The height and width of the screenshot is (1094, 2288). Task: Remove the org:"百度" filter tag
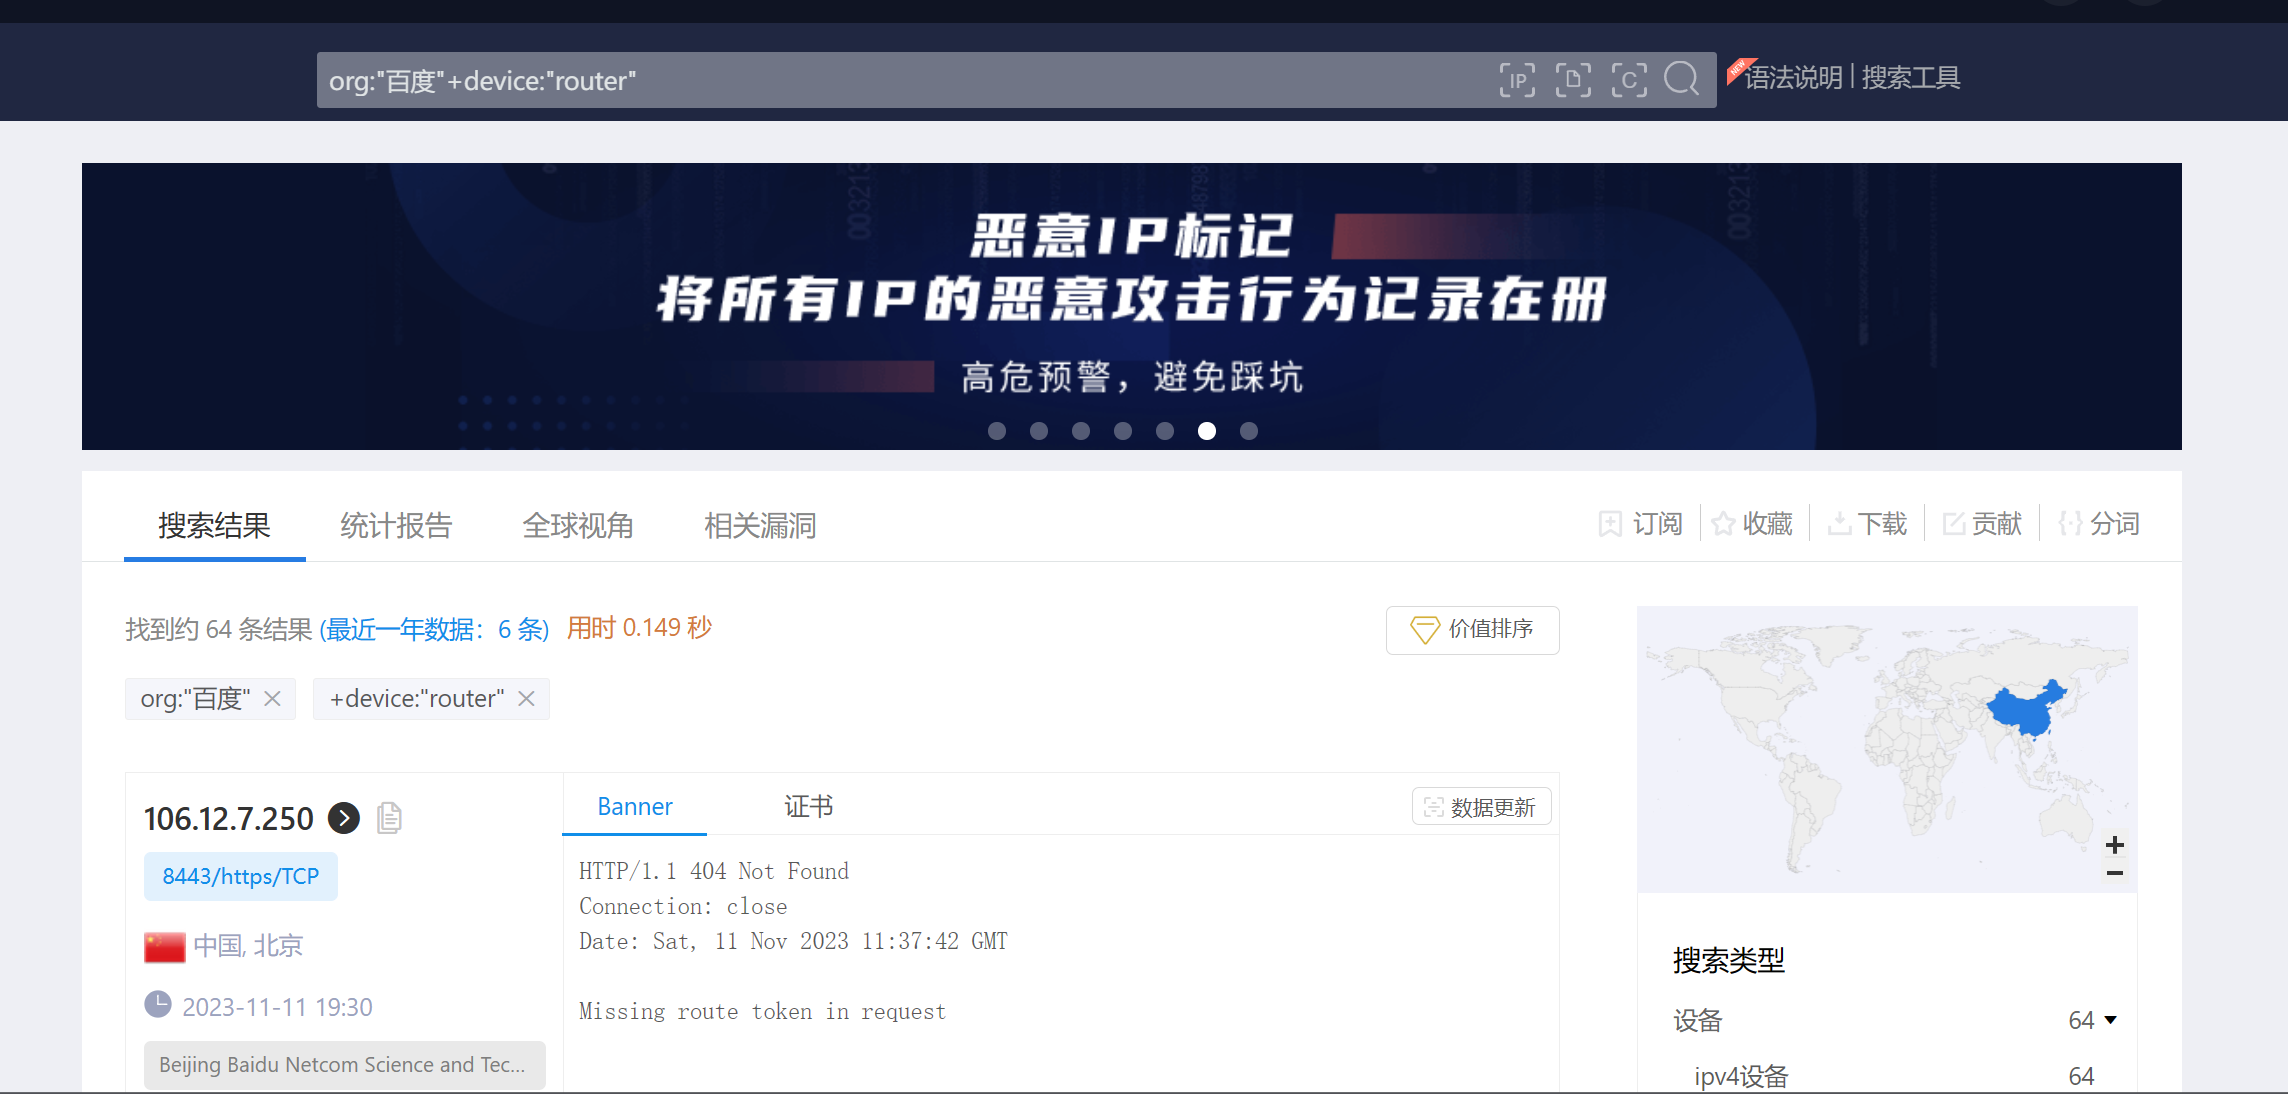[272, 698]
